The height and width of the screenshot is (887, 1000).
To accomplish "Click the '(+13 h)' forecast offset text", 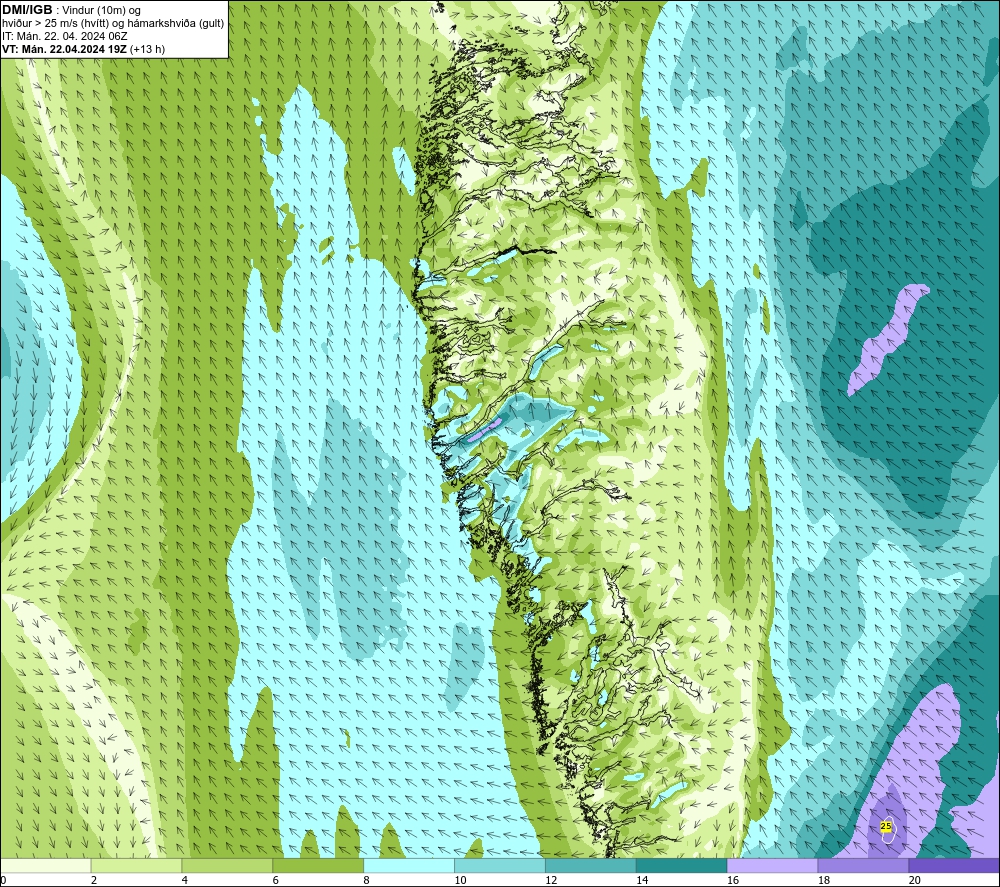I will click(x=147, y=49).
